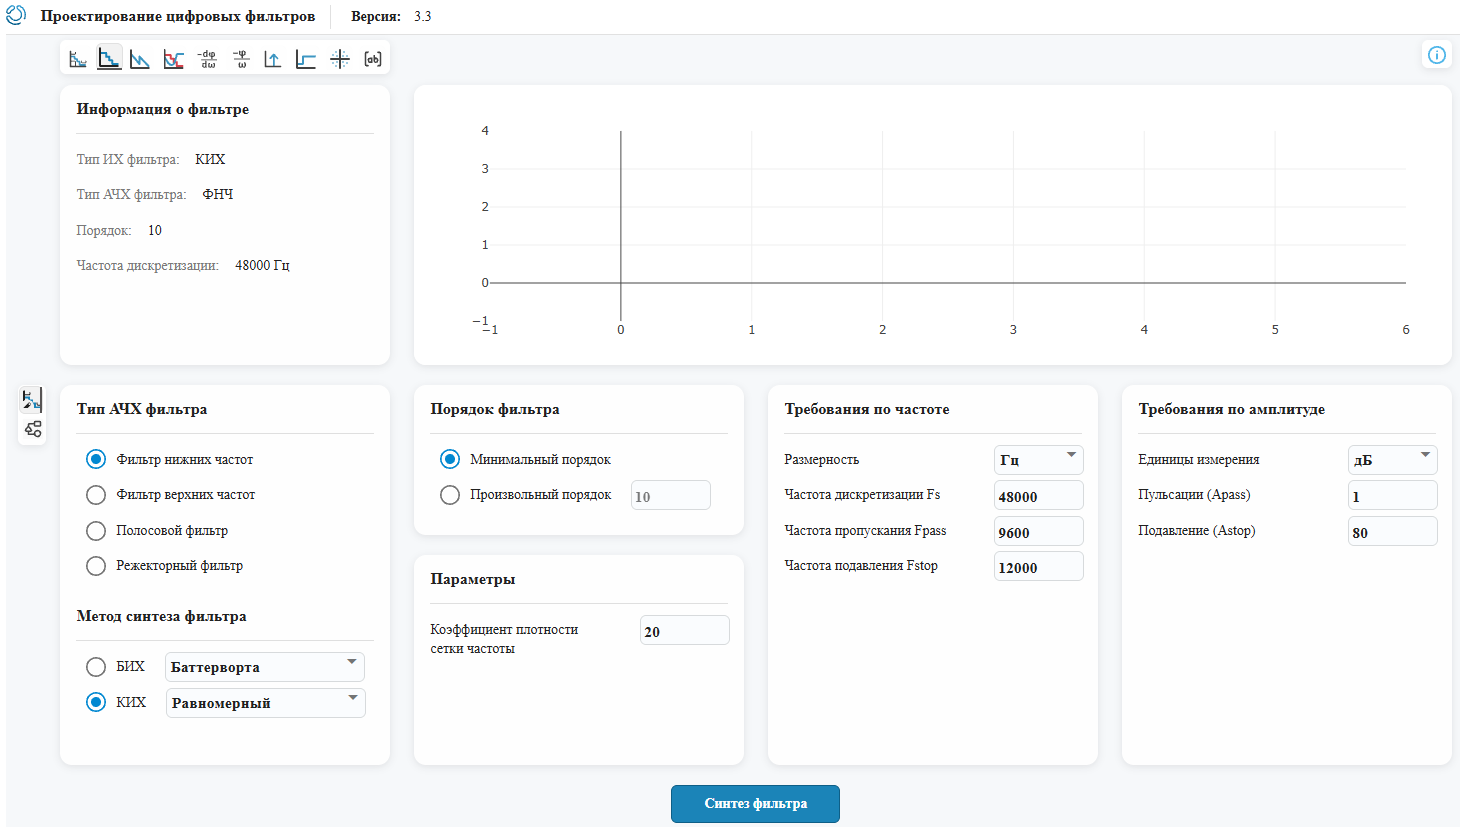This screenshot has width=1460, height=827.
Task: Click the Частота пропускания Fpass field
Action: pos(1039,532)
